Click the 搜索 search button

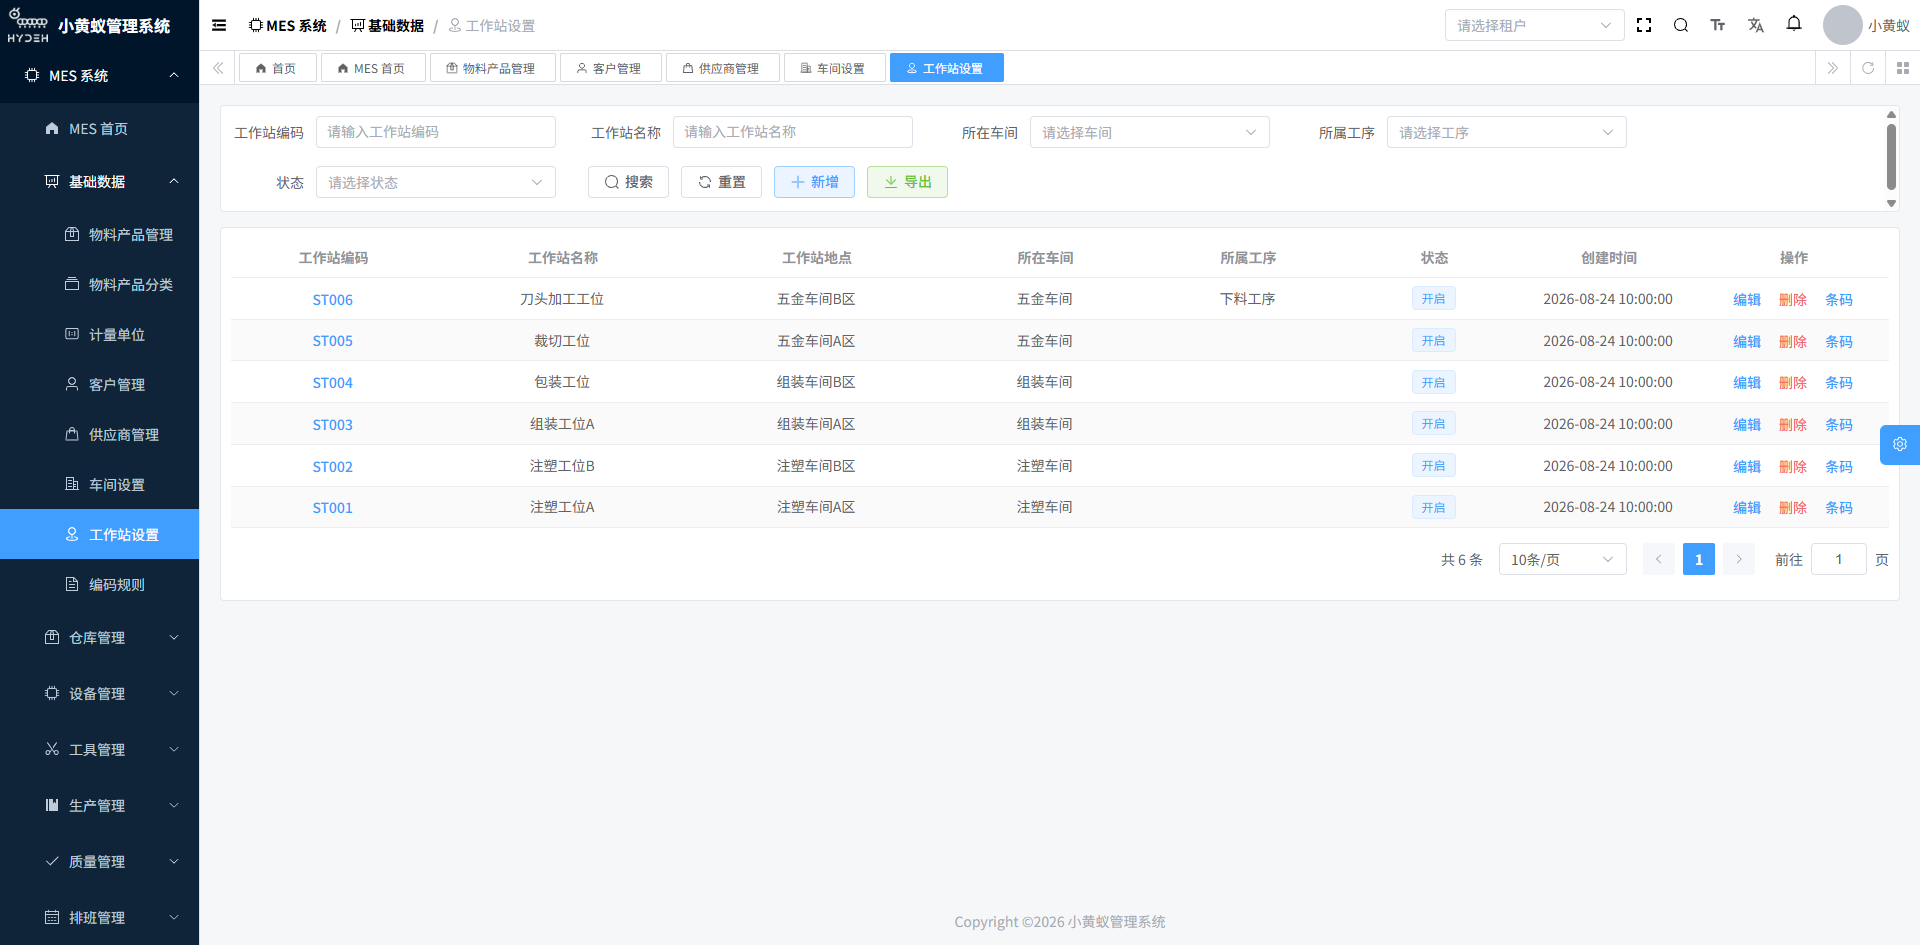click(628, 182)
